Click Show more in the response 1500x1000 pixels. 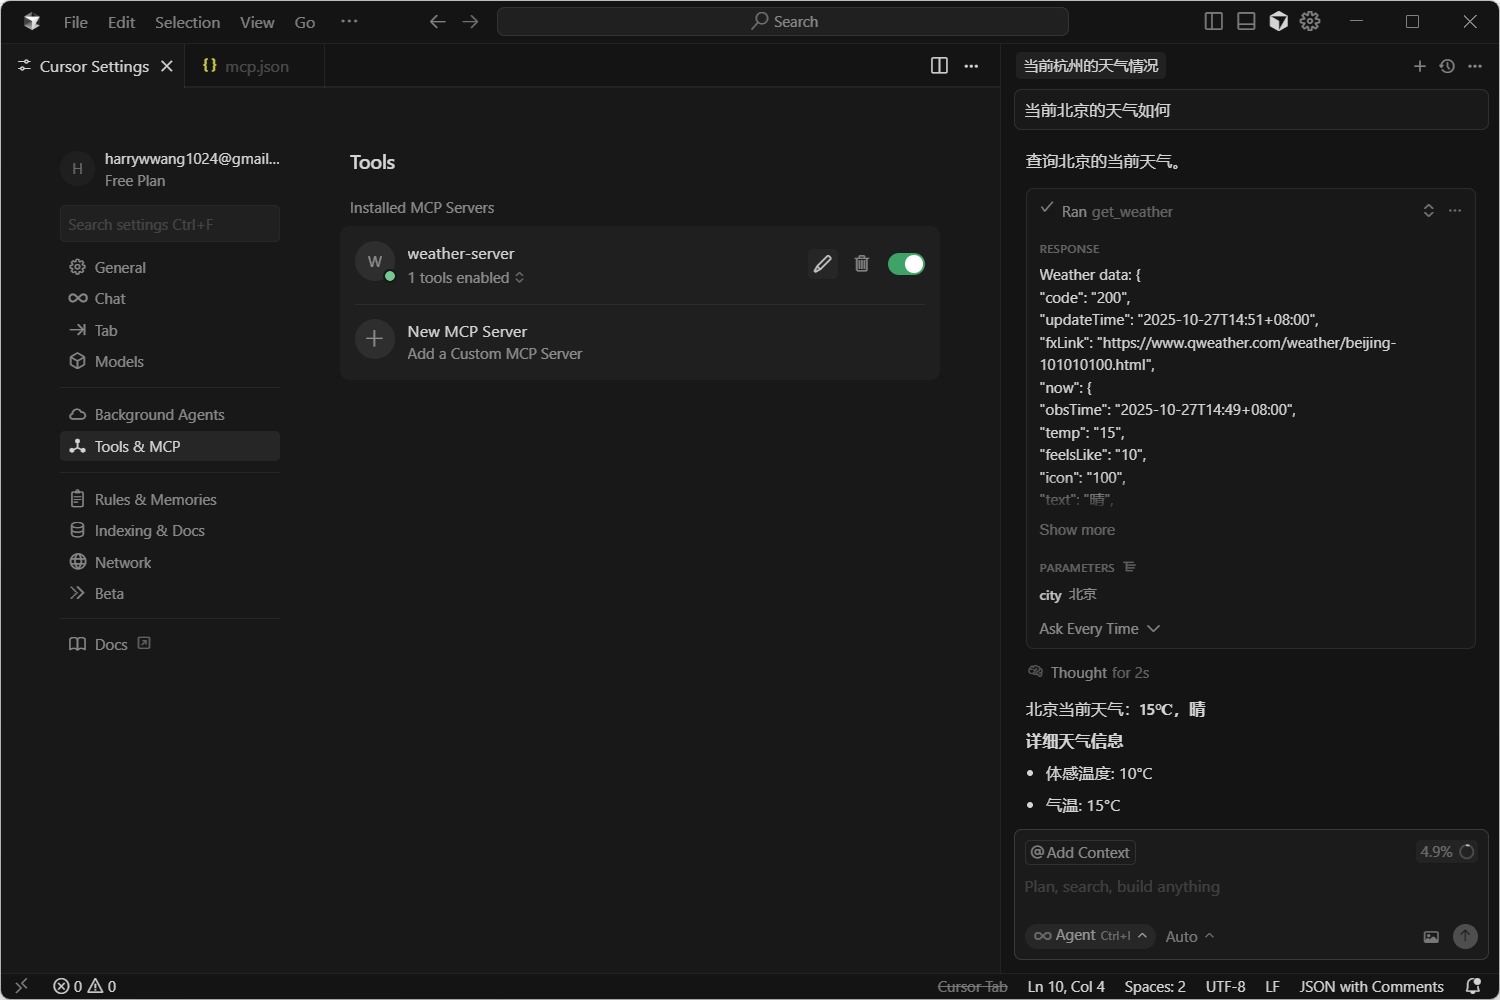1077,530
